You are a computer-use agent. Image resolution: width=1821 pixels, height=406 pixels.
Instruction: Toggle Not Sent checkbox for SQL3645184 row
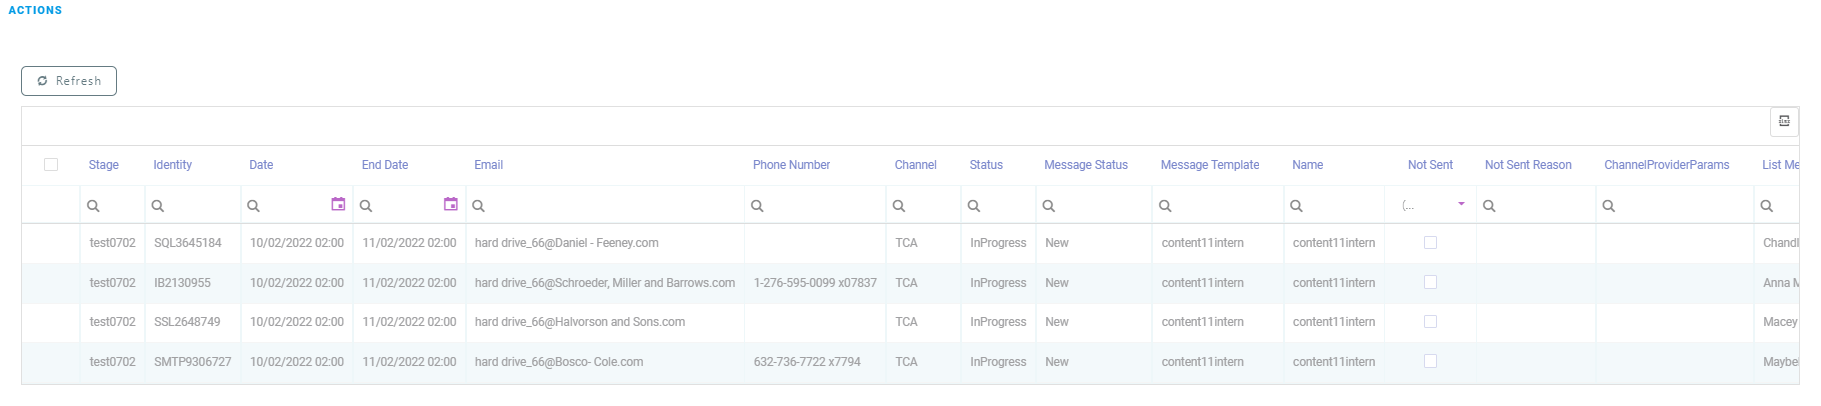point(1430,243)
